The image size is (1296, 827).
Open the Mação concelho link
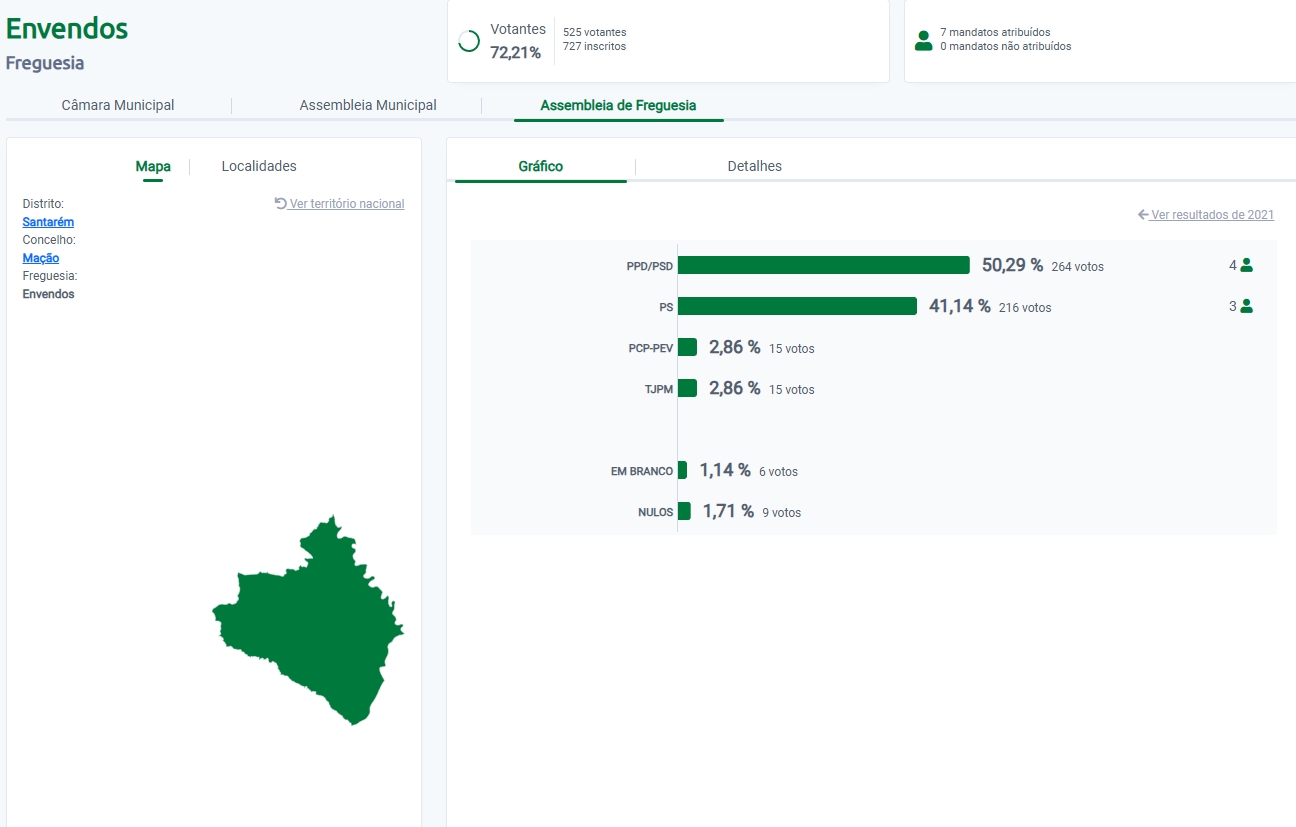click(41, 258)
